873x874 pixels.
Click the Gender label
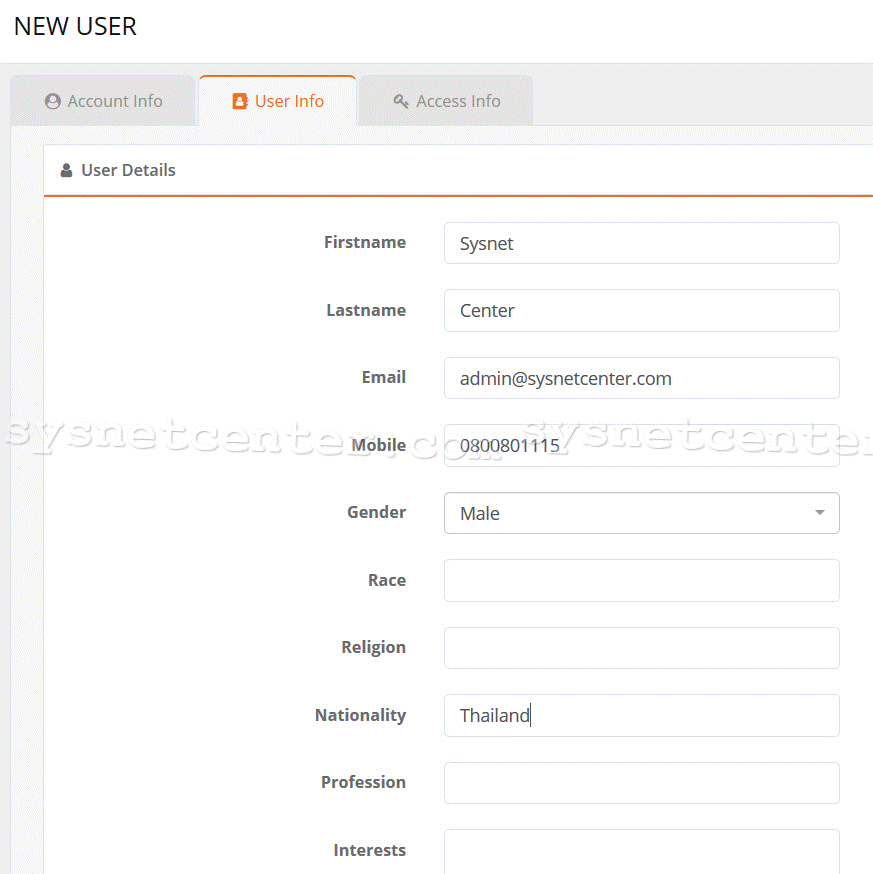[376, 512]
